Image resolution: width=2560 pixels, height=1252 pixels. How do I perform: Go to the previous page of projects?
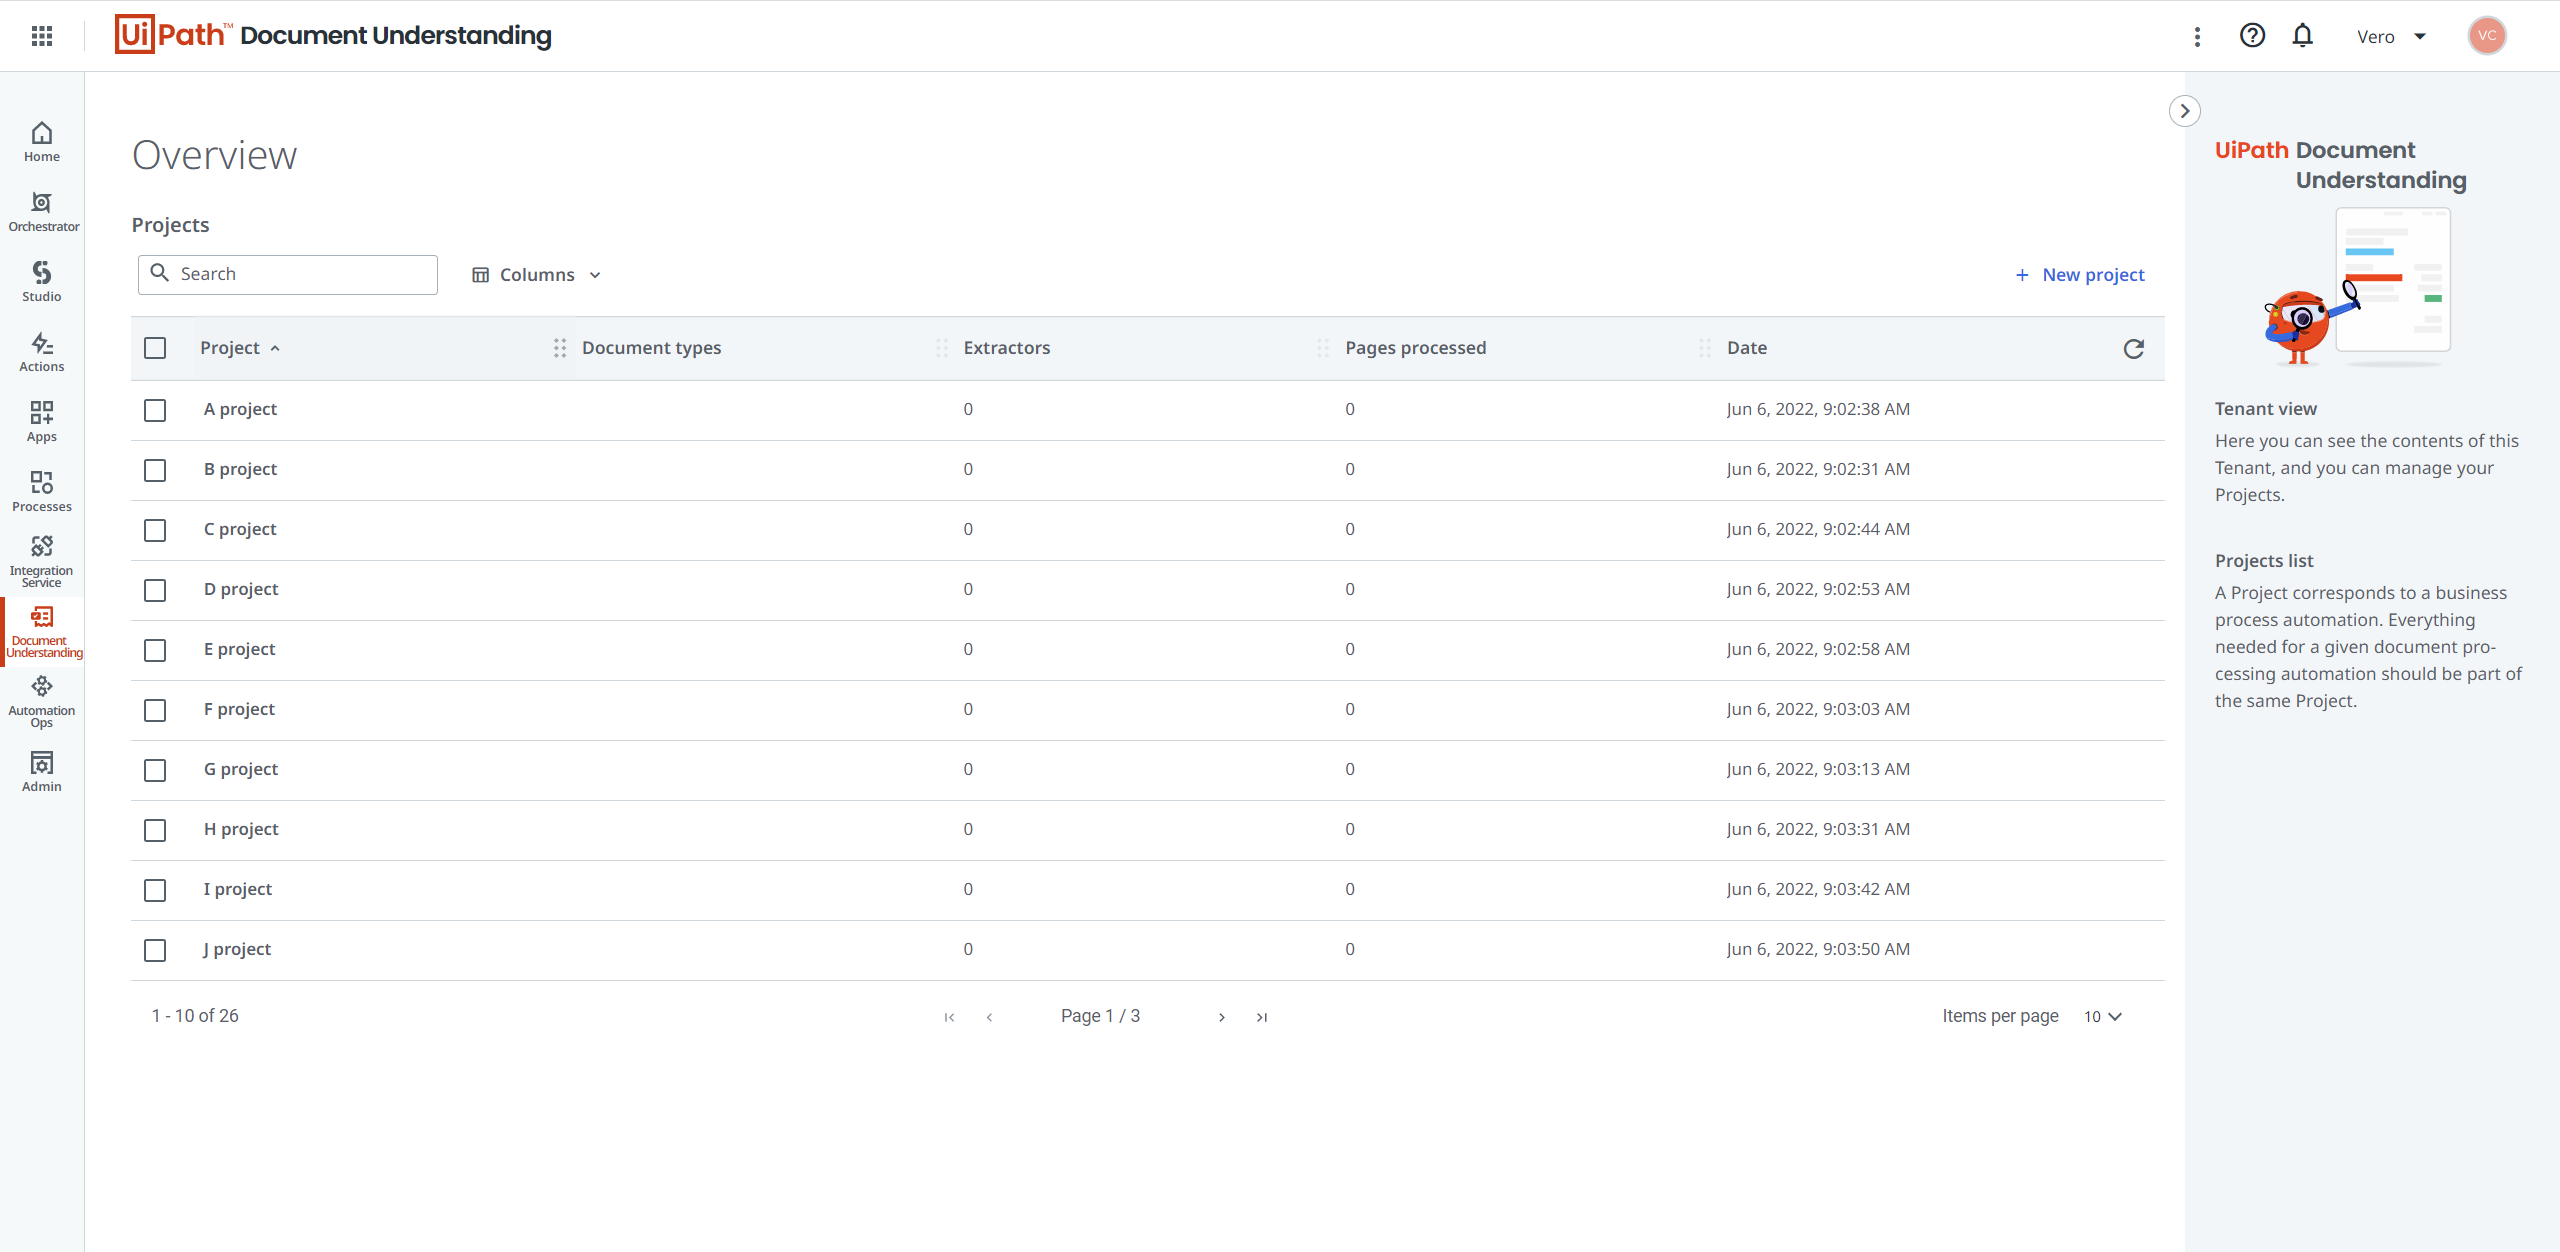[989, 1017]
